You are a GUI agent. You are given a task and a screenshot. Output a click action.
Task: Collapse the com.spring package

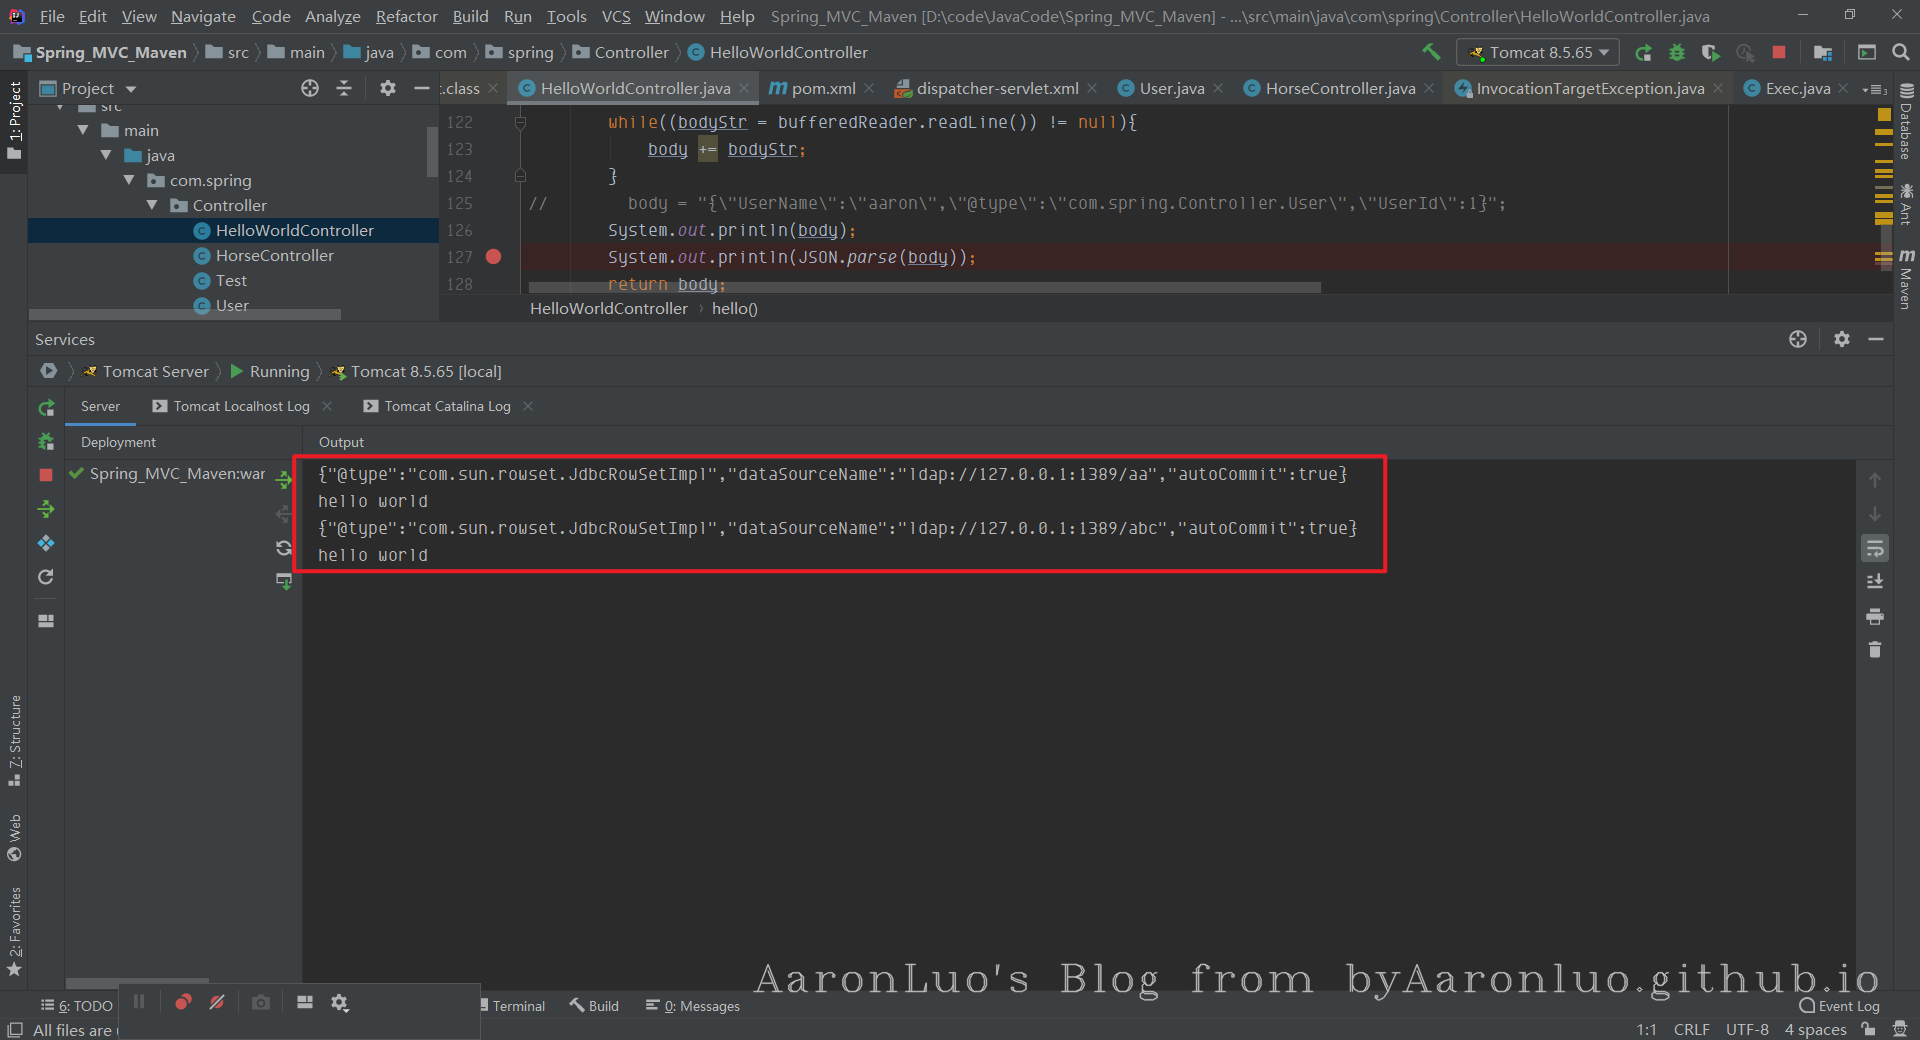pyautogui.click(x=129, y=180)
